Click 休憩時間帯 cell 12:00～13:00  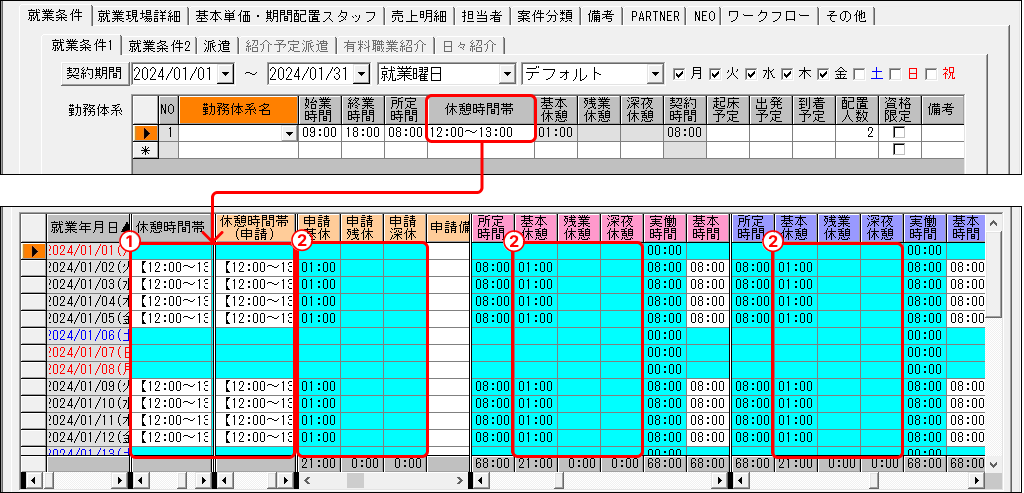pos(481,133)
